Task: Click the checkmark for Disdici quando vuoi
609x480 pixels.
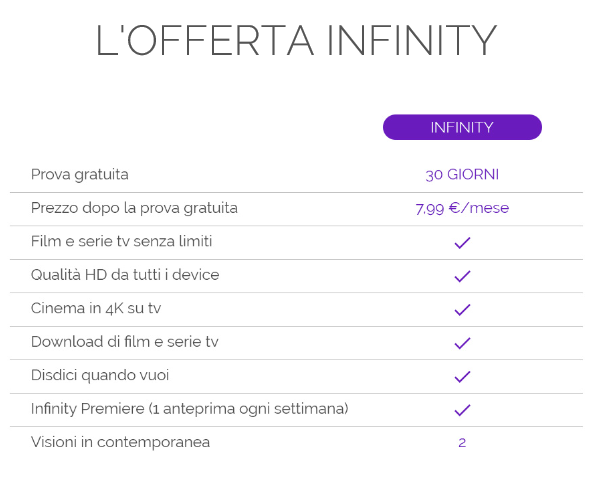Action: [462, 376]
